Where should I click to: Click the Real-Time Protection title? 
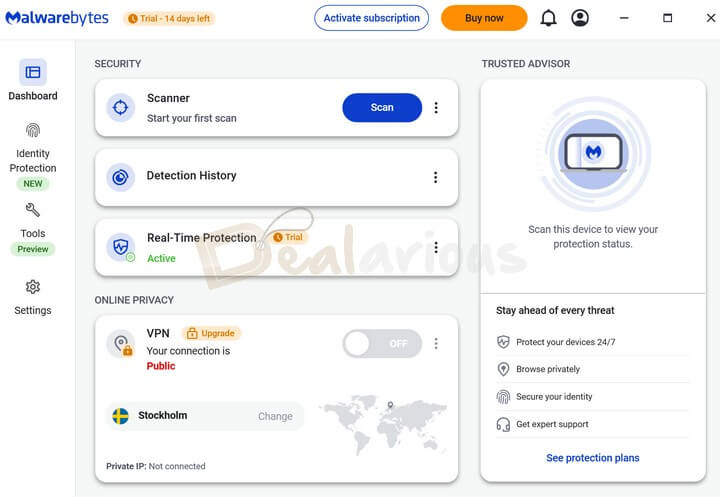point(202,237)
